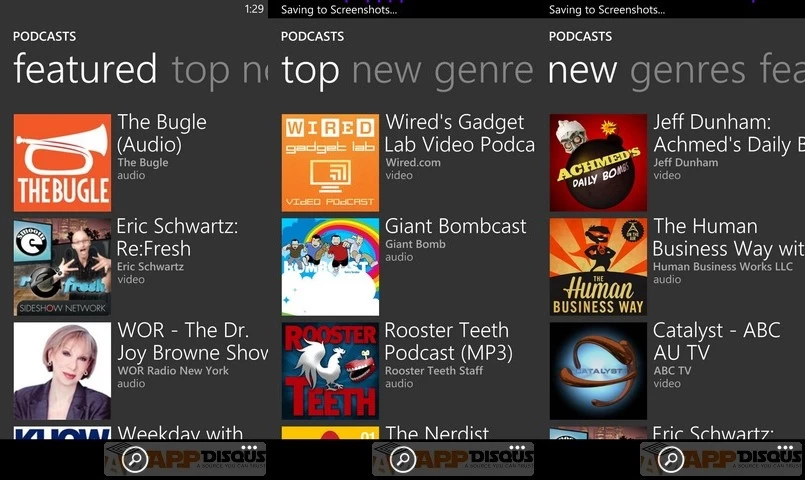Open The Bugle trumpet artwork

coord(62,163)
